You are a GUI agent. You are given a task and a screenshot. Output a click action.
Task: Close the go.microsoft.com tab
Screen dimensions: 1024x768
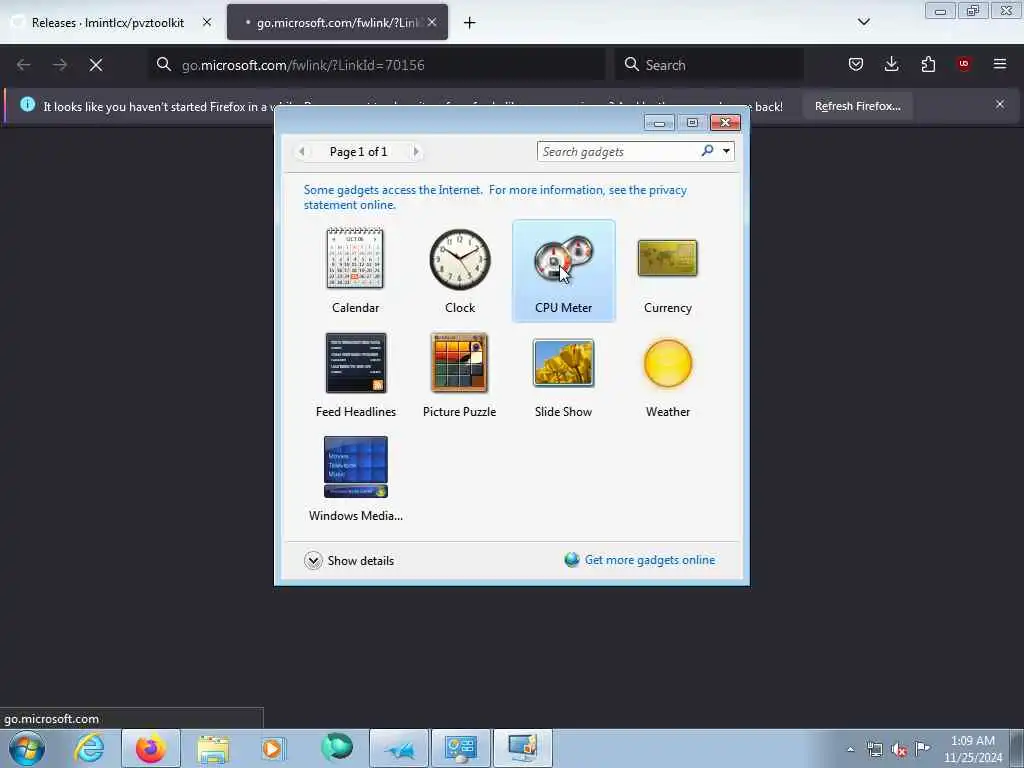coord(432,22)
